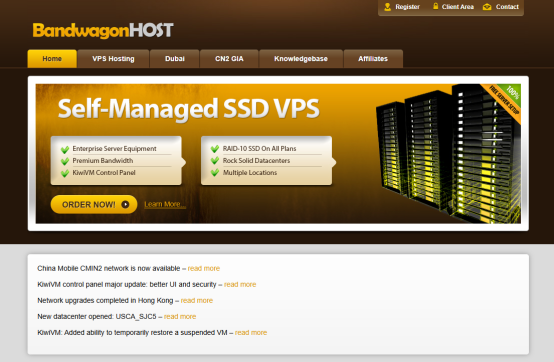Click the Contact link
This screenshot has height=362, width=554.
click(507, 7)
